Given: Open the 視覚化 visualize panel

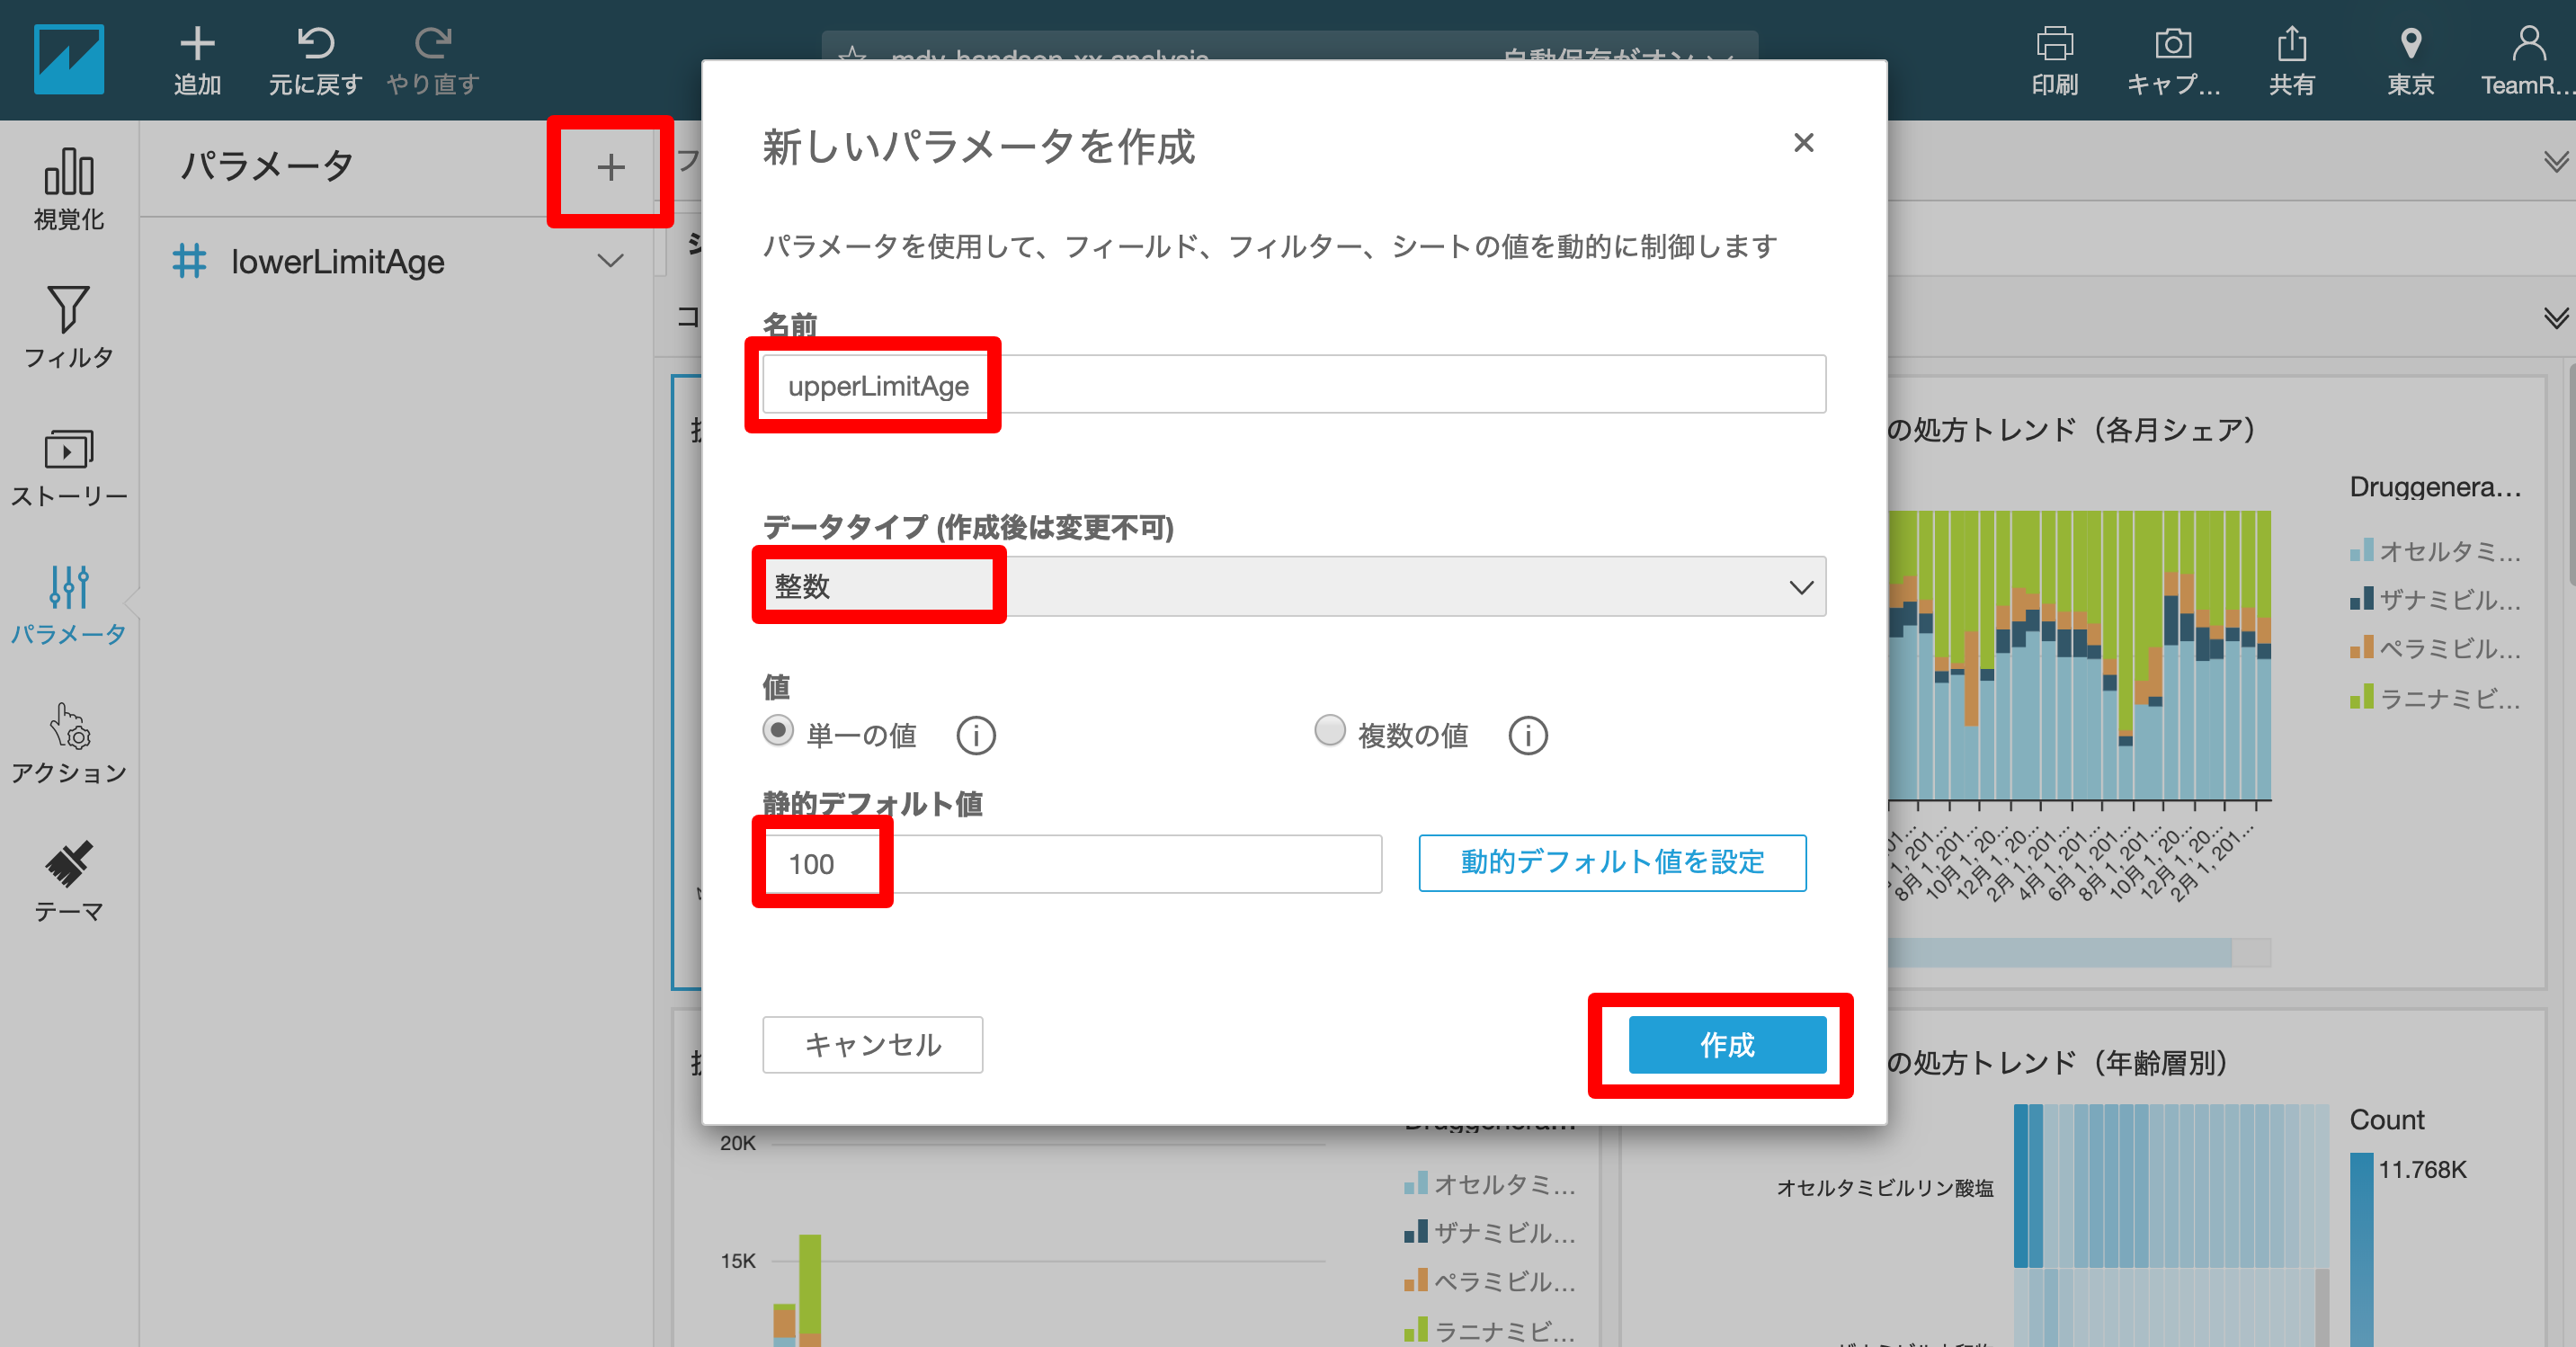Looking at the screenshot, I should coord(69,189).
